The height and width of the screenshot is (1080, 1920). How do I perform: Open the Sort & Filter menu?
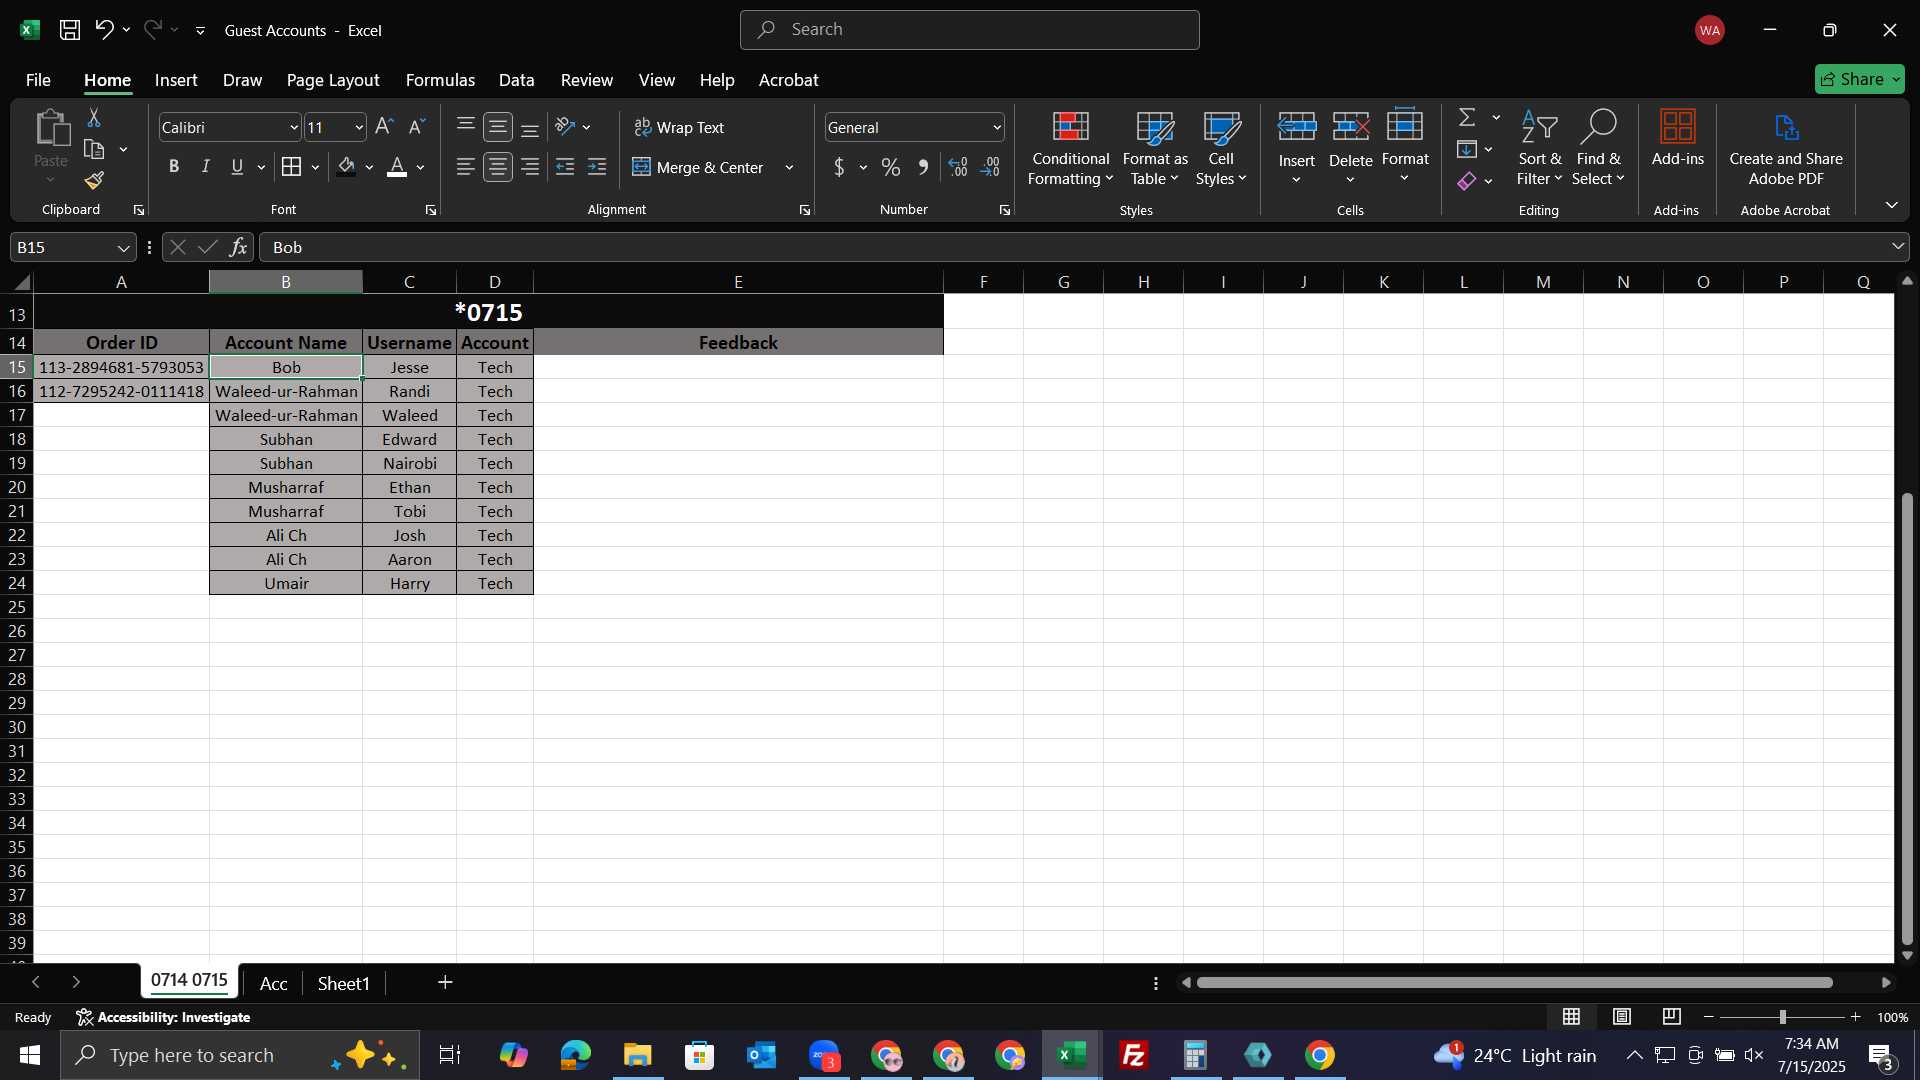(x=1539, y=148)
